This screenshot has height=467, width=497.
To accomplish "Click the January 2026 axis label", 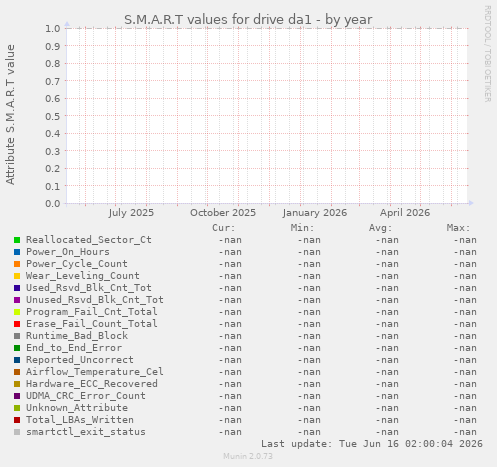I will coord(315,213).
